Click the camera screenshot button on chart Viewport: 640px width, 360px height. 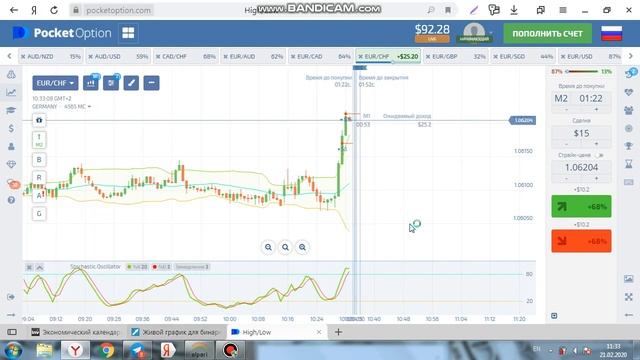39,120
